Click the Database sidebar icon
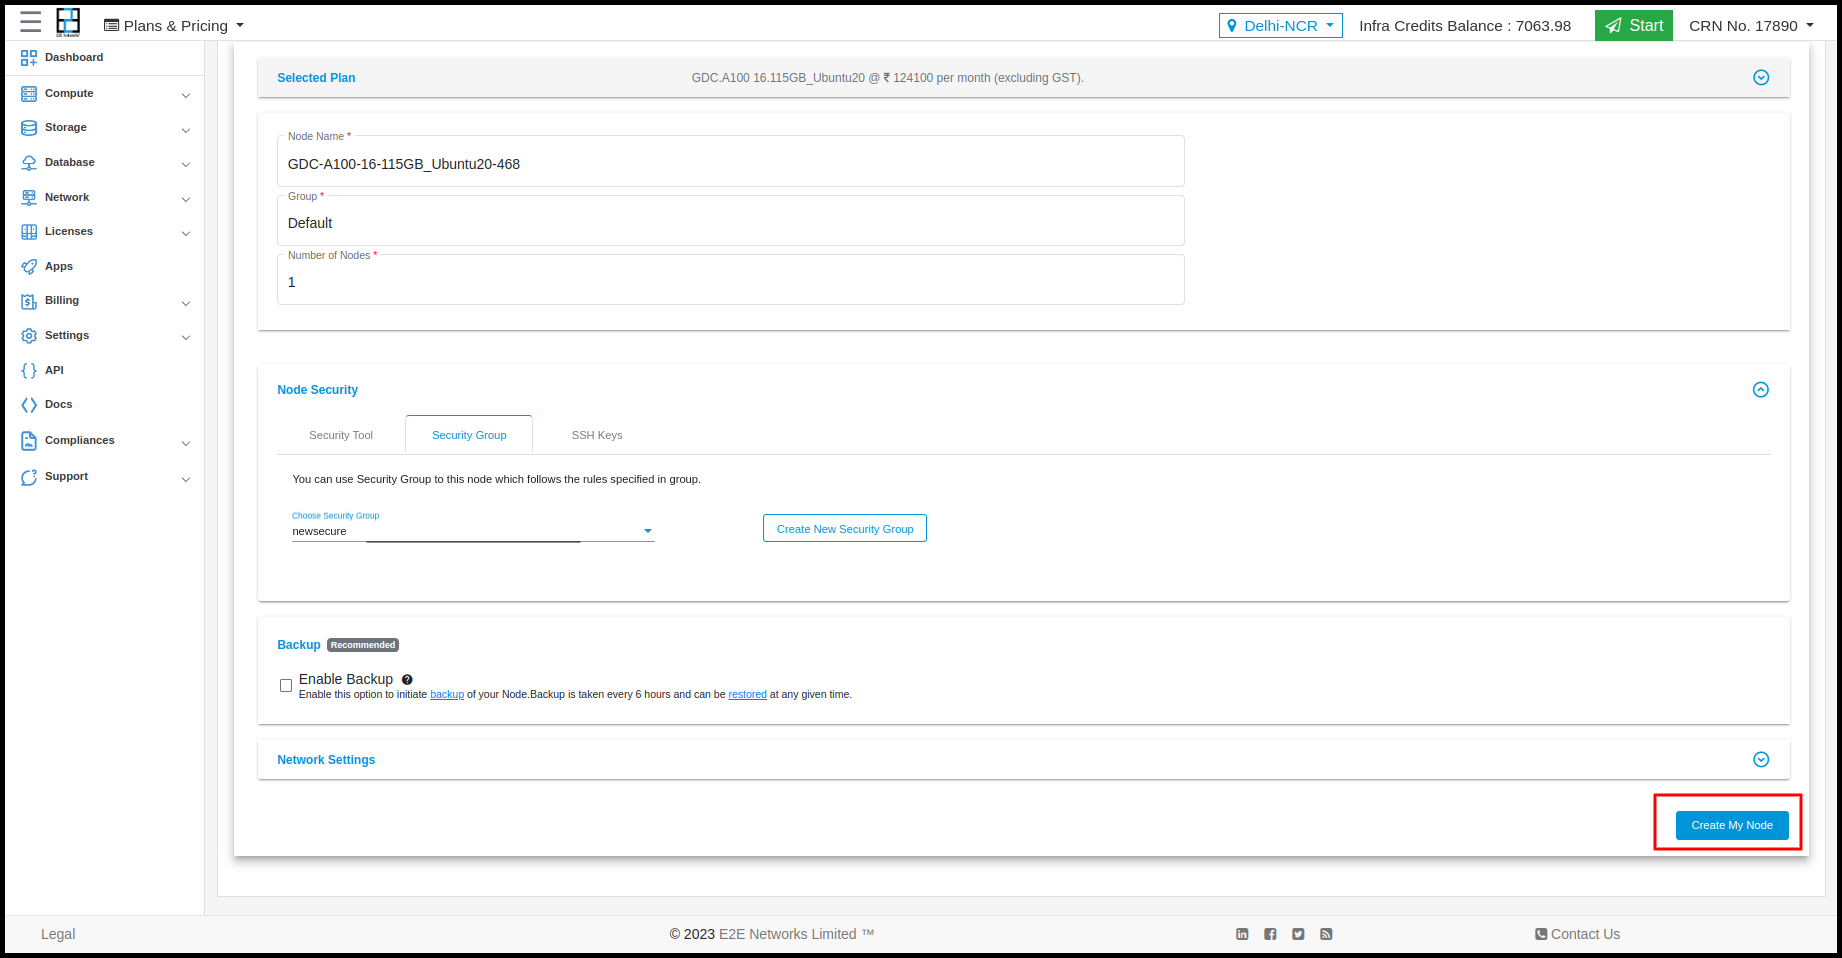The width and height of the screenshot is (1842, 958). tap(29, 163)
